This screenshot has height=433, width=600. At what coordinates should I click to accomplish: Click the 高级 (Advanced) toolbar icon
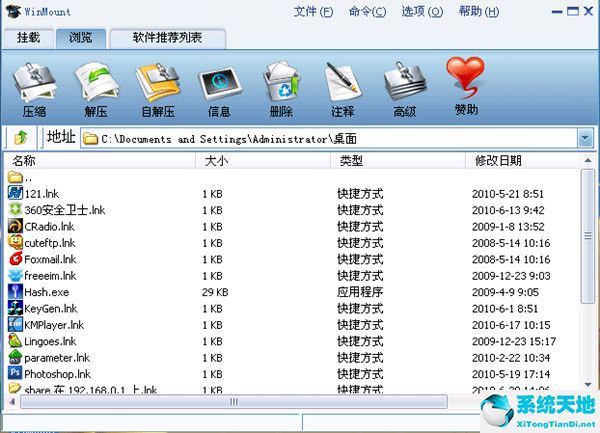point(404,88)
